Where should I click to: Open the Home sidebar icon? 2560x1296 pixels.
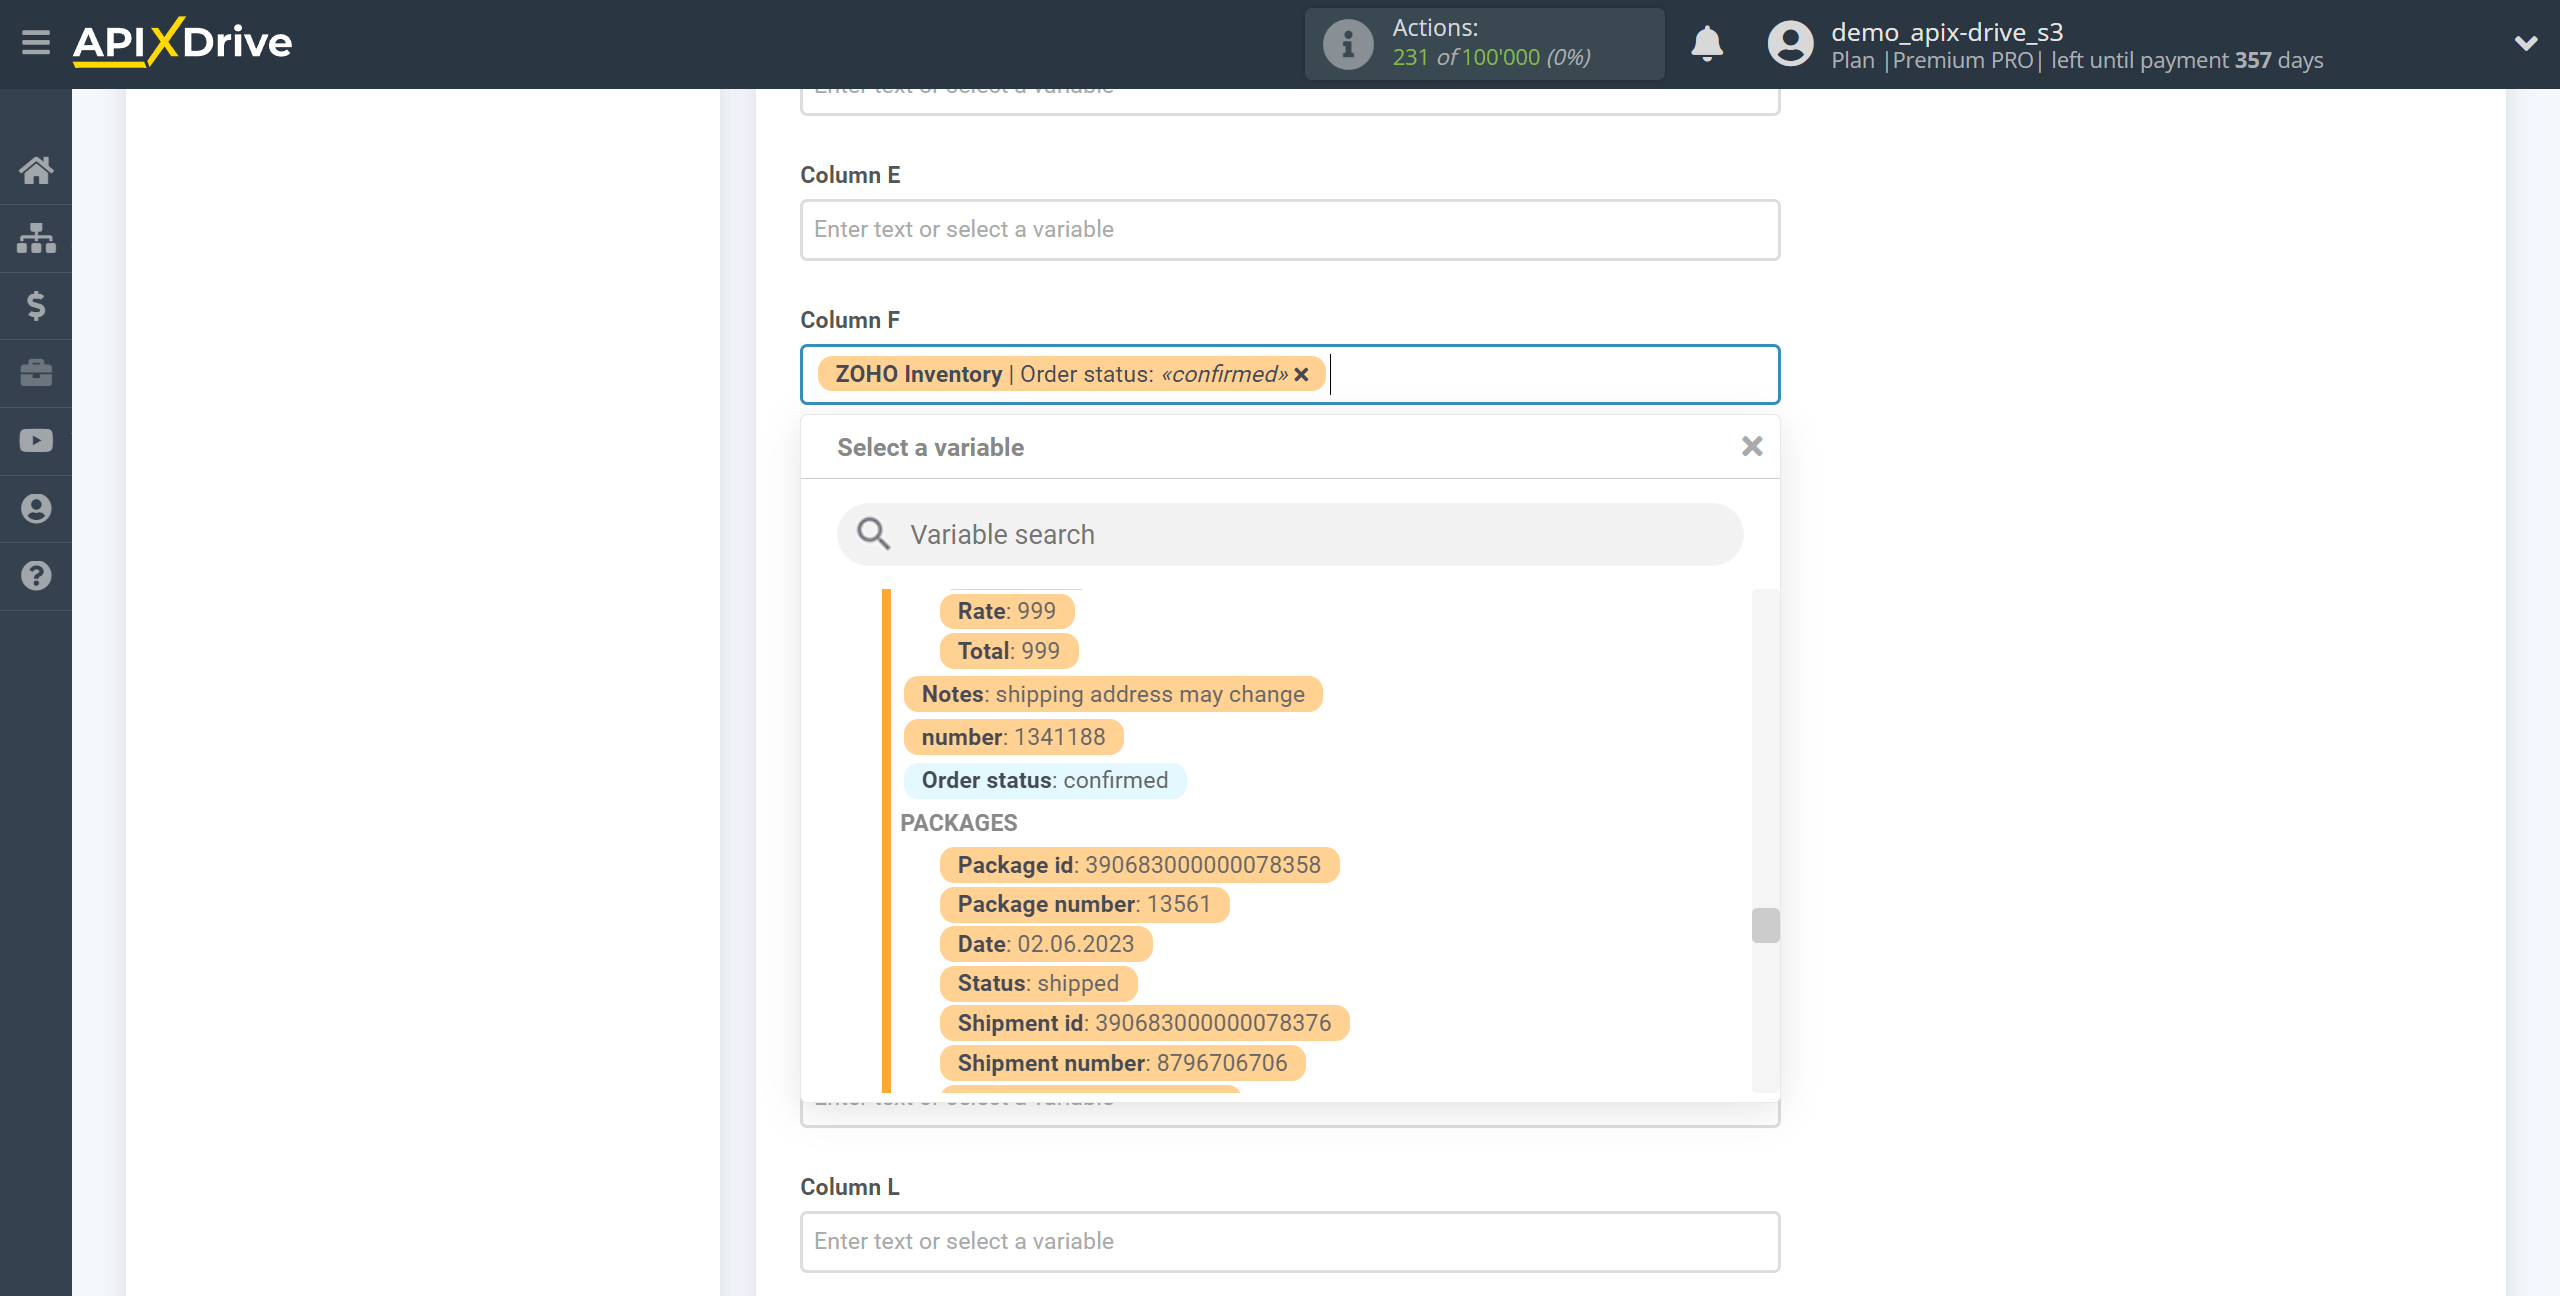point(36,171)
